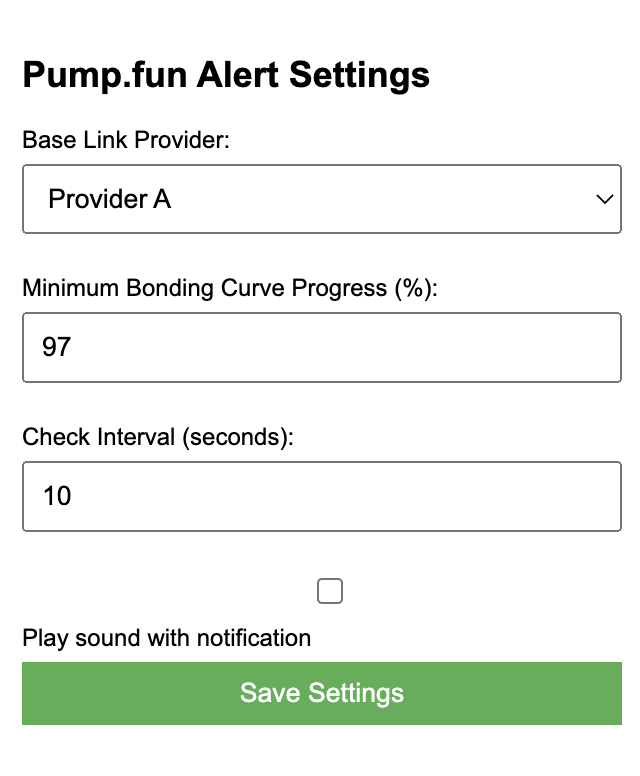Open the Base Link Provider dropdown
640x776 pixels.
tap(321, 199)
